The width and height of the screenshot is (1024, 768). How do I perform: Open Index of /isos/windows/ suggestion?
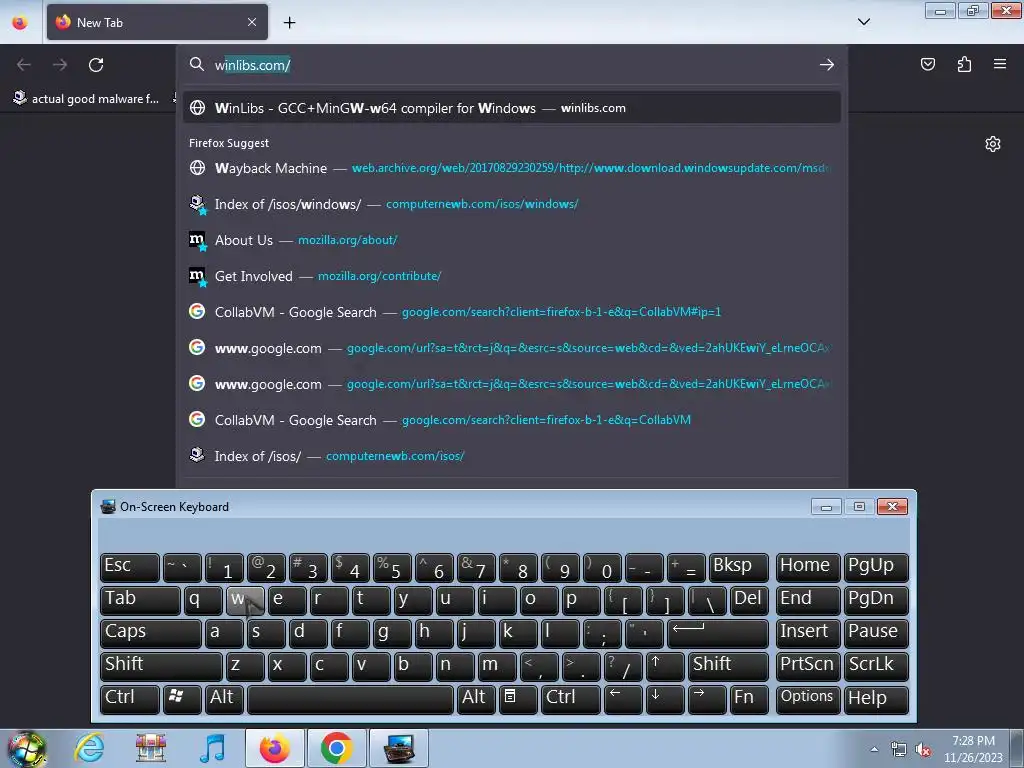(x=512, y=204)
